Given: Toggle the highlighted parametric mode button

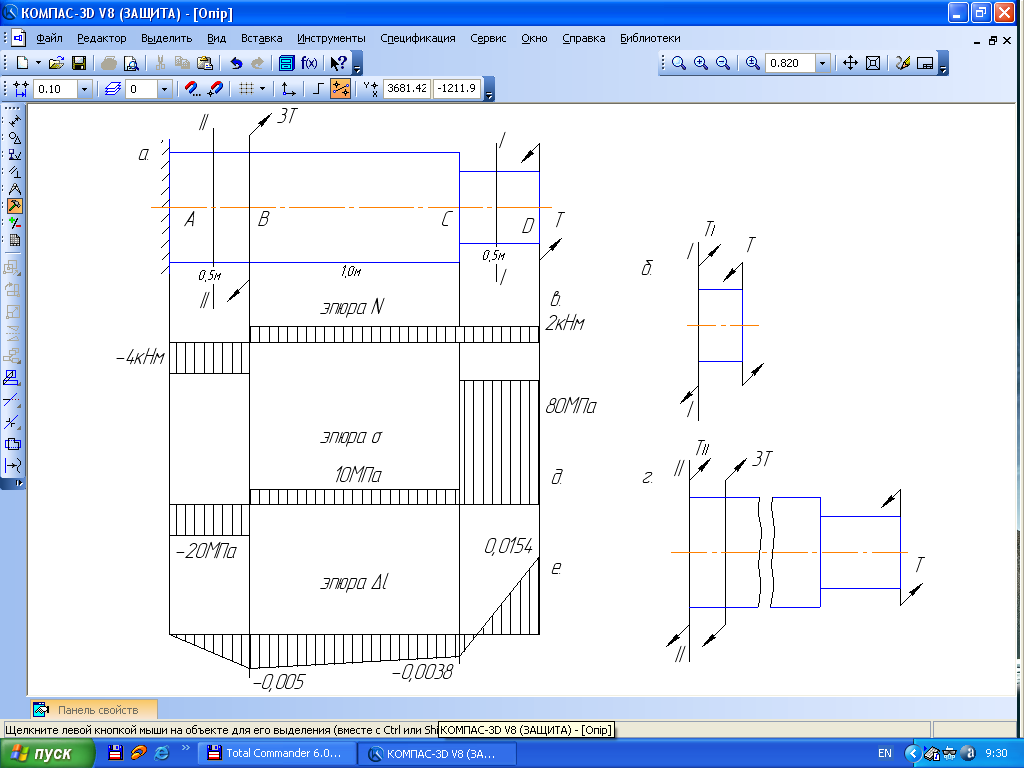Looking at the screenshot, I should tap(340, 89).
